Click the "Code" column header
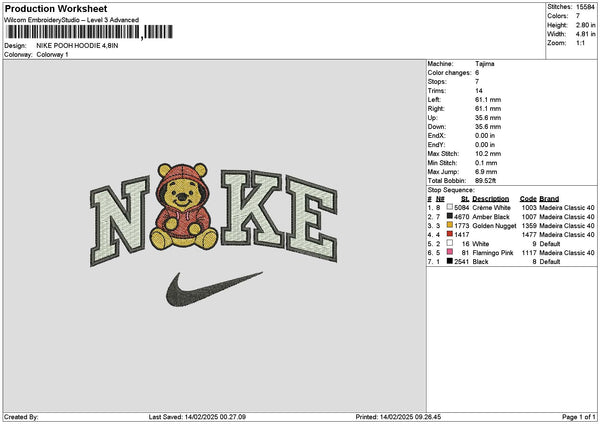This screenshot has height=424, width=600. click(x=528, y=199)
